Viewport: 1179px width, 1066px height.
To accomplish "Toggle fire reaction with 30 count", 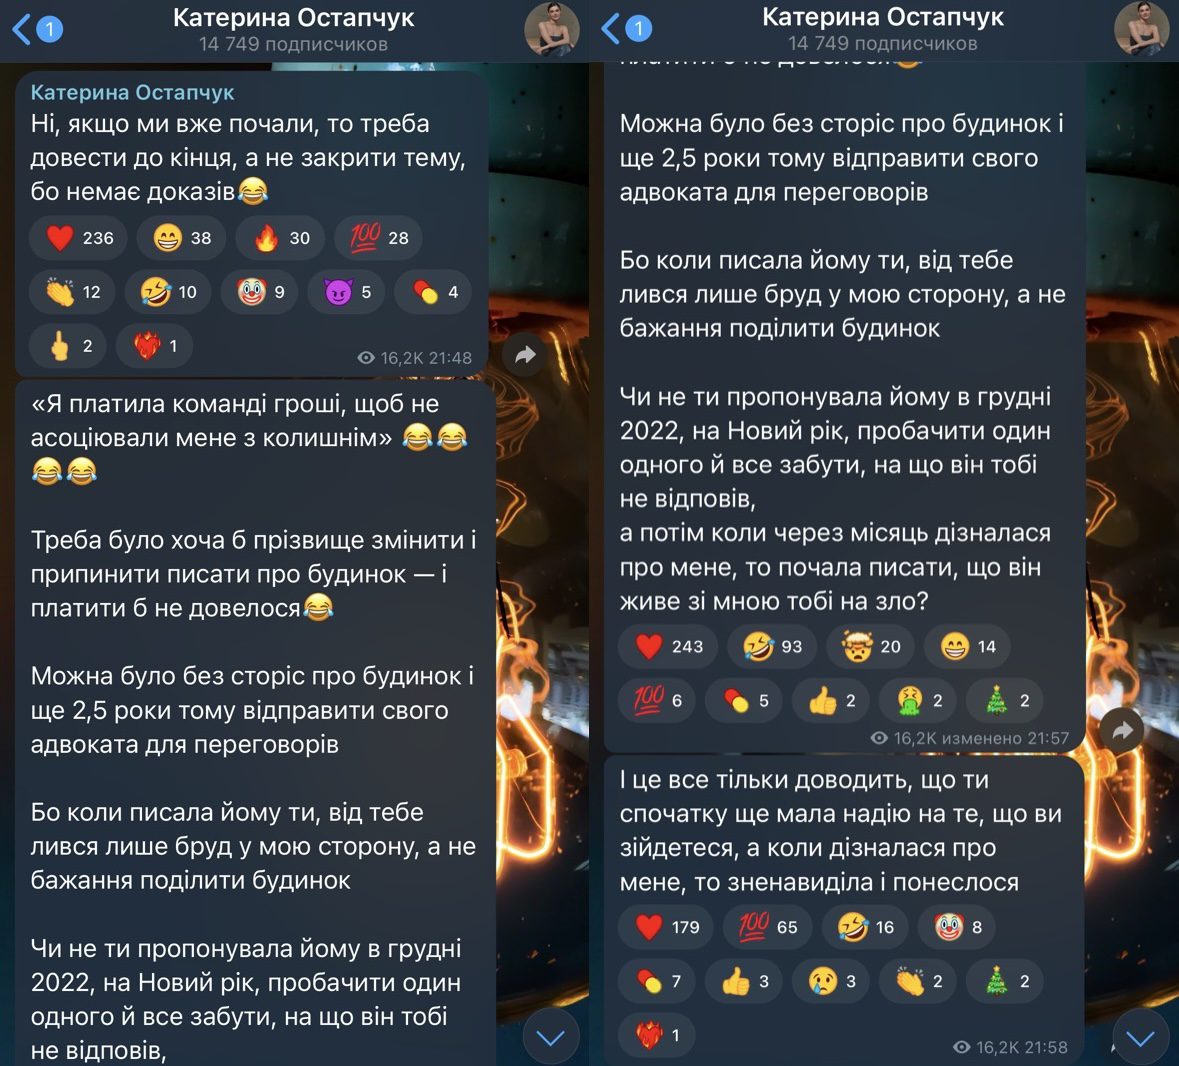I will pyautogui.click(x=280, y=238).
